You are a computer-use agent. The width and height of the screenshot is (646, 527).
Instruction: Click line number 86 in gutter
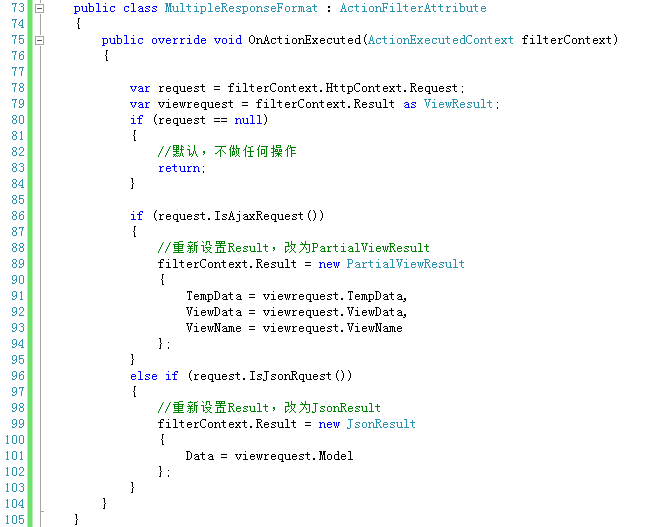click(x=18, y=216)
